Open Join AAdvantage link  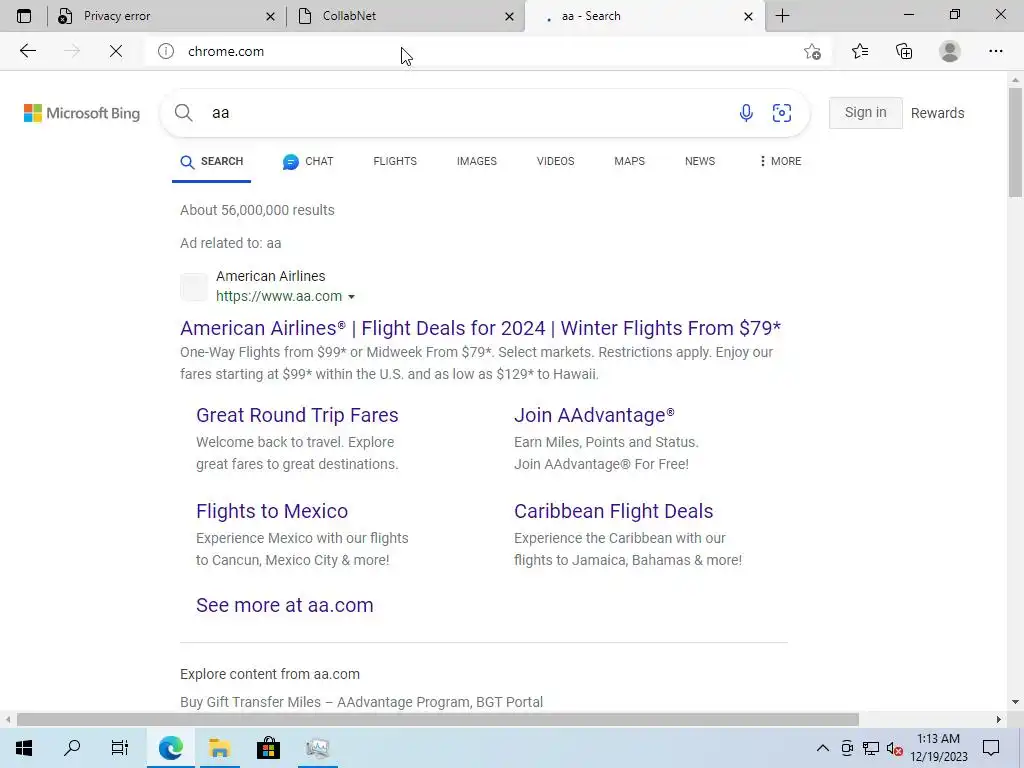click(x=594, y=415)
